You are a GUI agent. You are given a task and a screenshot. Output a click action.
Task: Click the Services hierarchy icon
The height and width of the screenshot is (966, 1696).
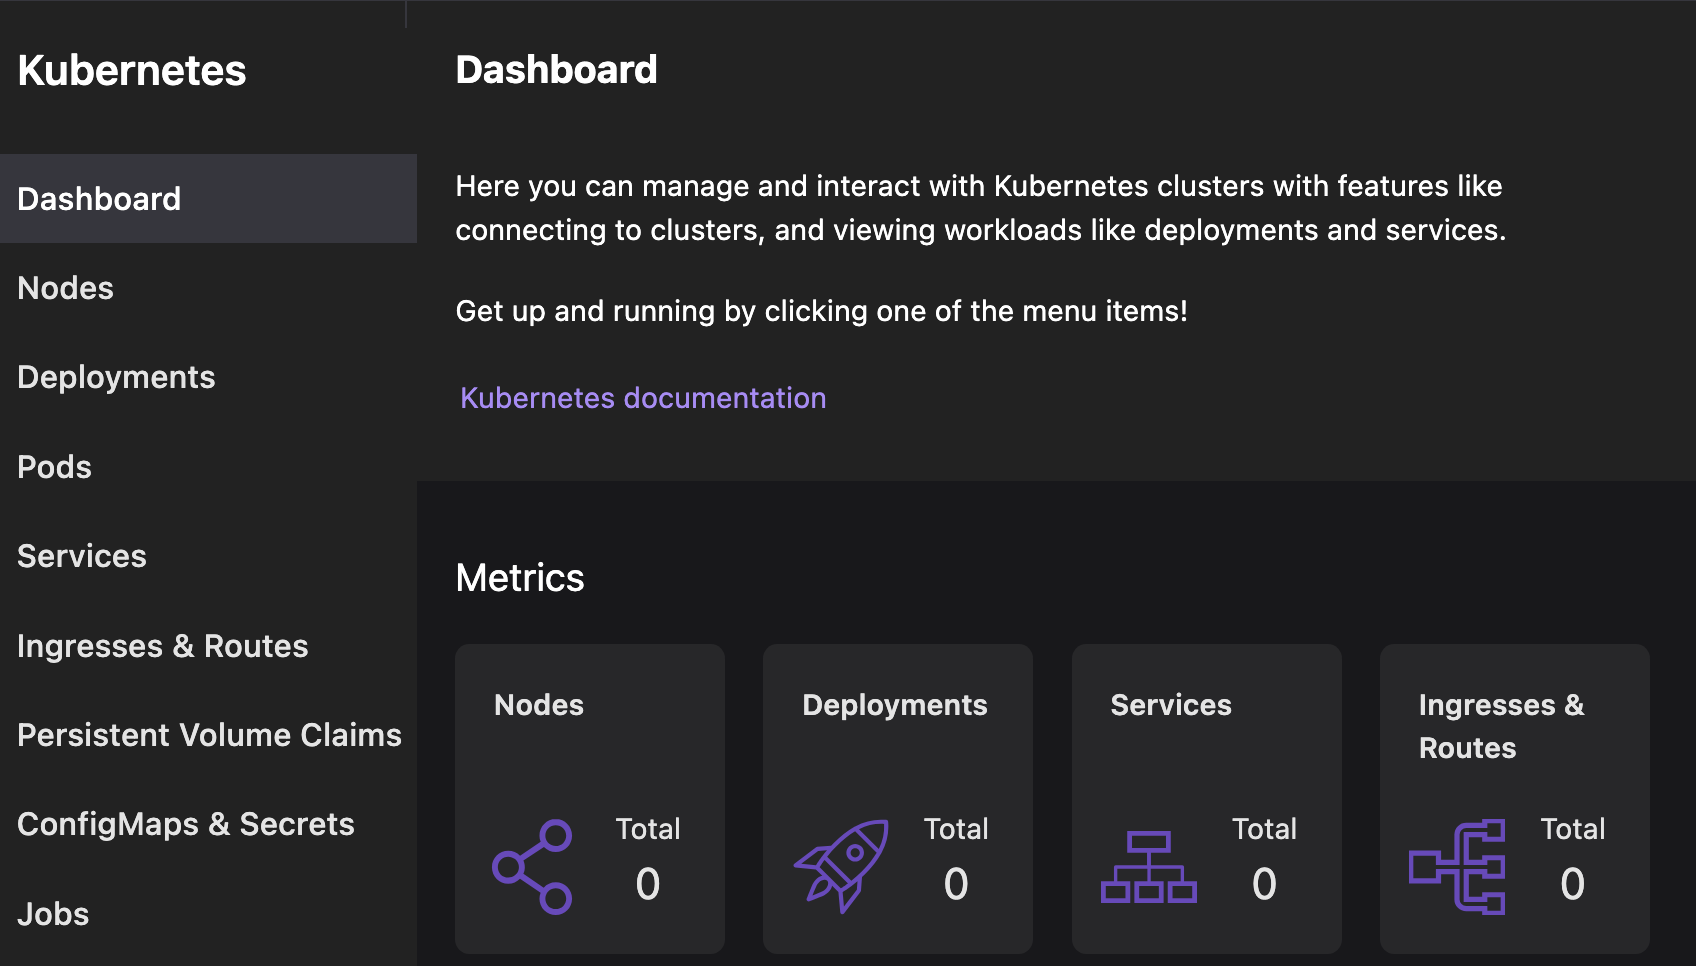[1149, 867]
